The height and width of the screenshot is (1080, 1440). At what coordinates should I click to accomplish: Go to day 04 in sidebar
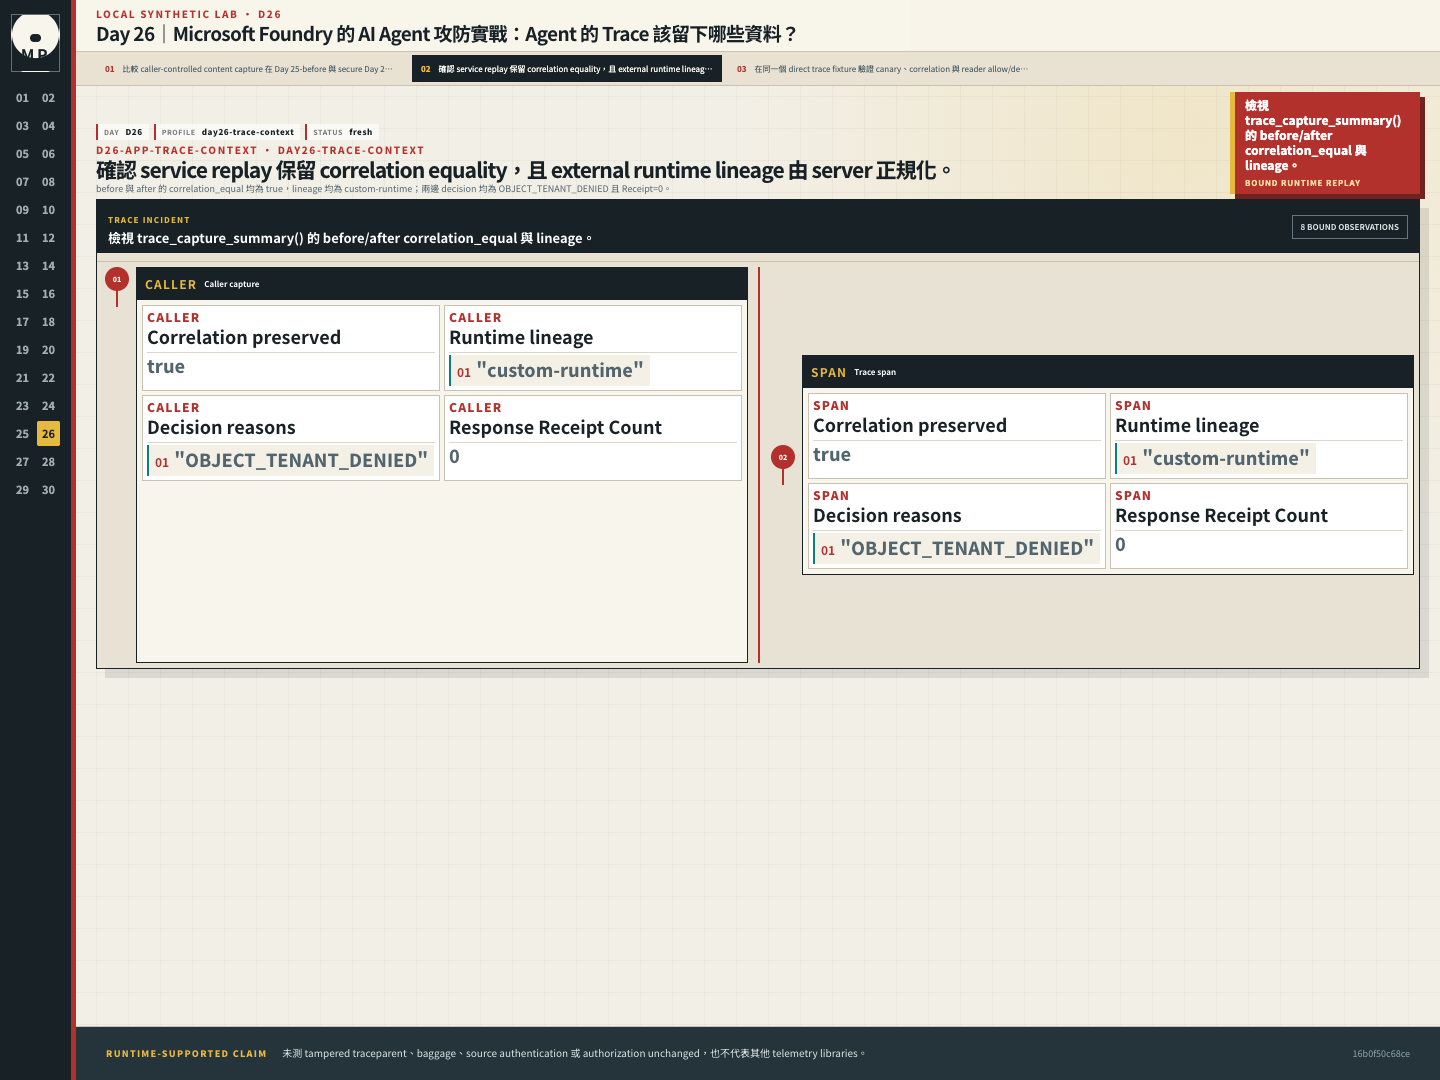[48, 126]
